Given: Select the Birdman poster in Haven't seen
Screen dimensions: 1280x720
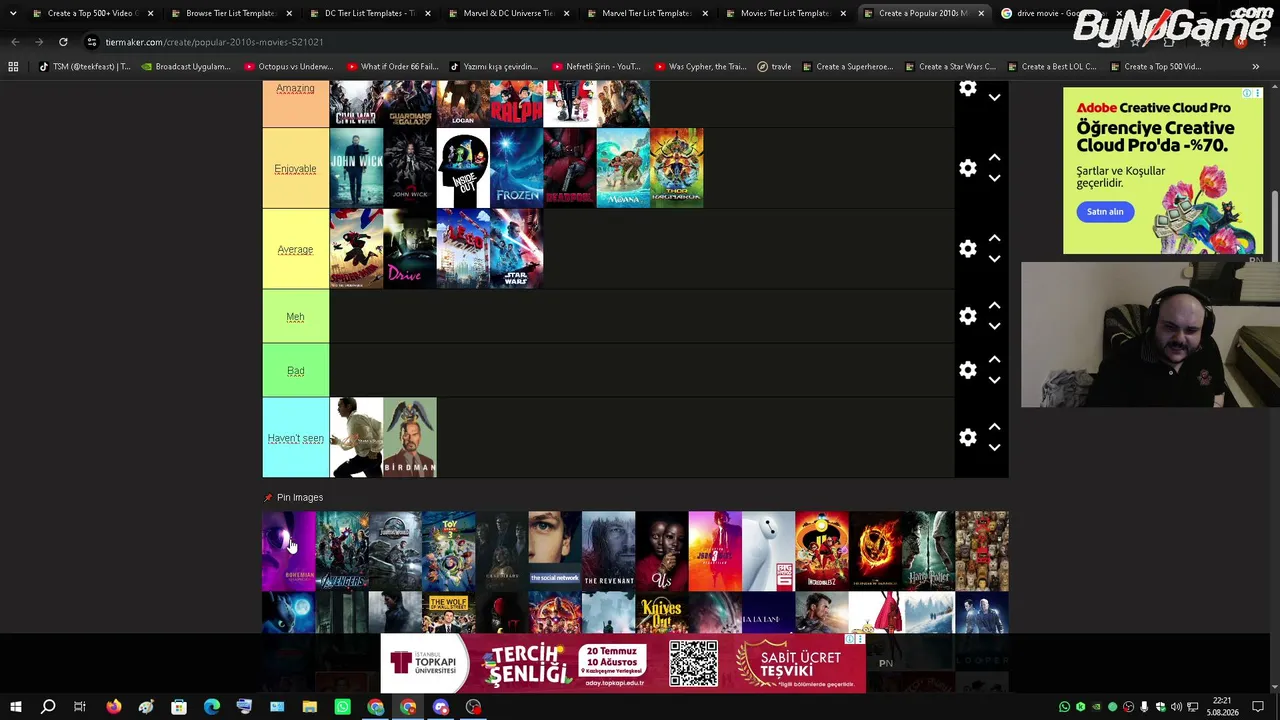Looking at the screenshot, I should (410, 437).
